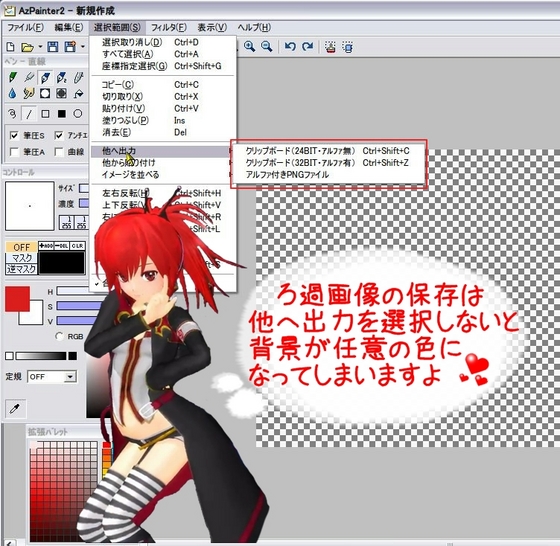Select the thin brush tool

(29, 77)
